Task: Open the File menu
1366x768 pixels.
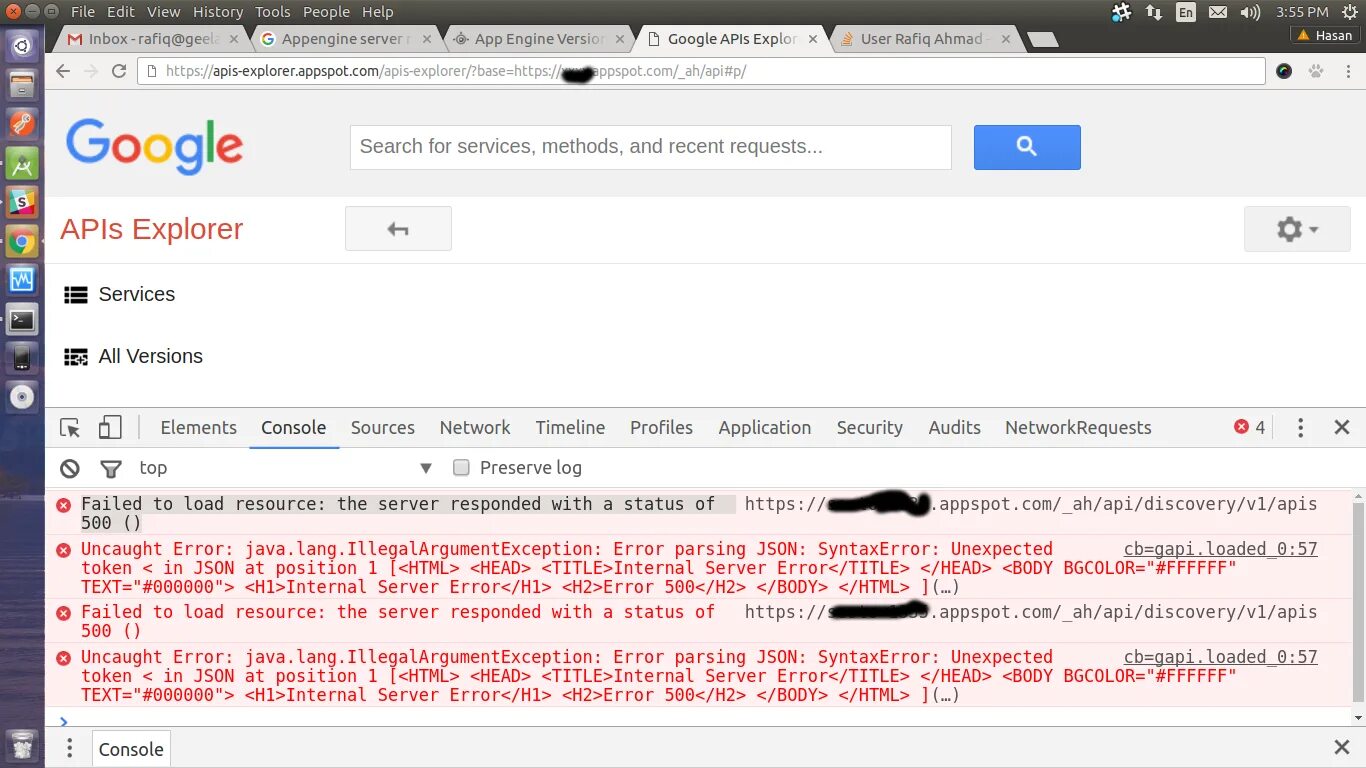Action: coord(83,12)
